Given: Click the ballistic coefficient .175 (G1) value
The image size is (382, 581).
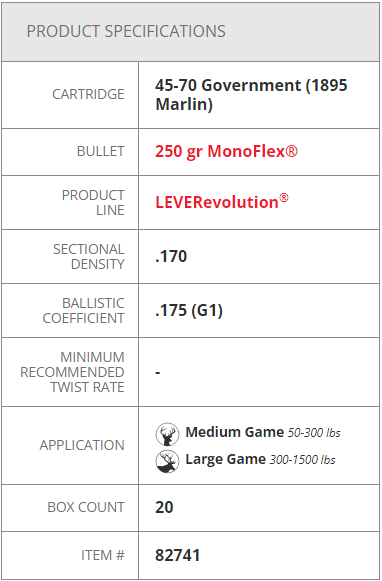Looking at the screenshot, I should point(189,311).
